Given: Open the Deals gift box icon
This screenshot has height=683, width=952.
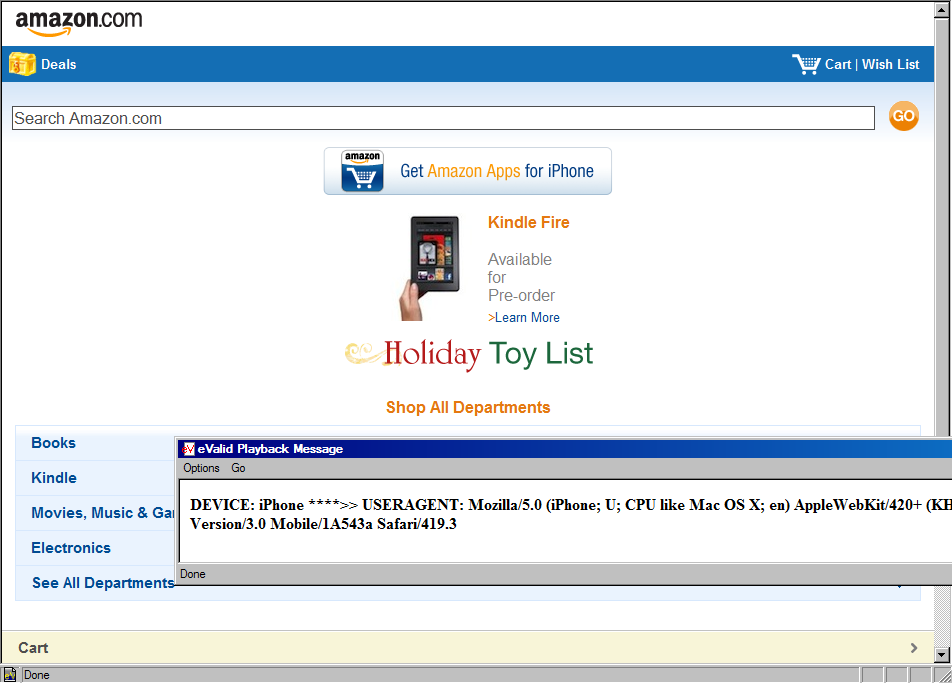Looking at the screenshot, I should point(22,64).
